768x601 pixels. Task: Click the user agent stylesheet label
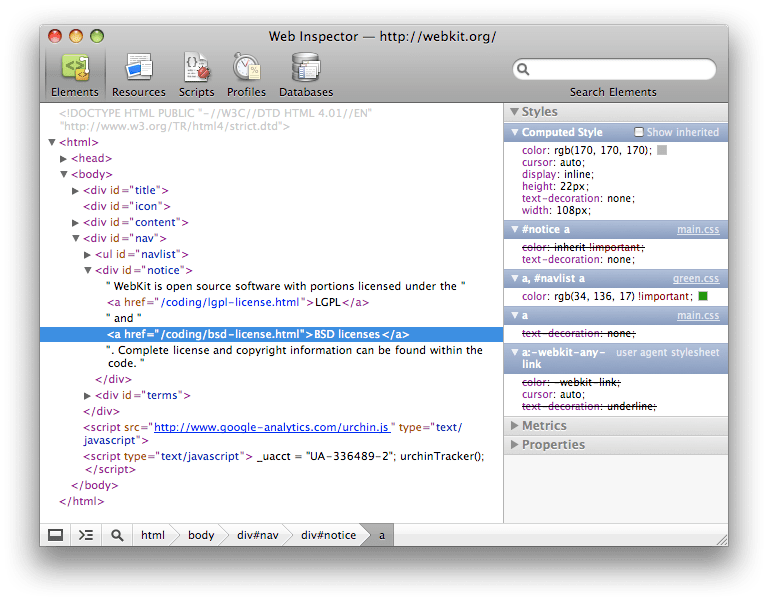(668, 352)
